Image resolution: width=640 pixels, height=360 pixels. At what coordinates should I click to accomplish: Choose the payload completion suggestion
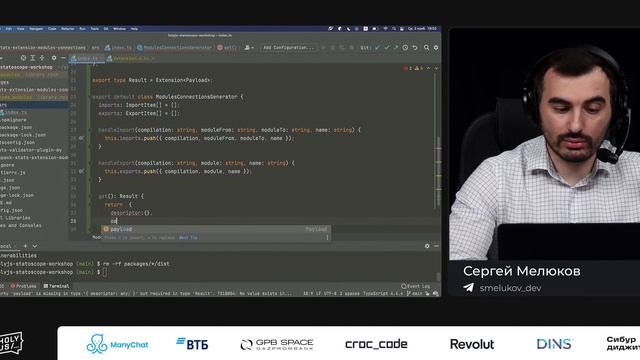coord(216,229)
